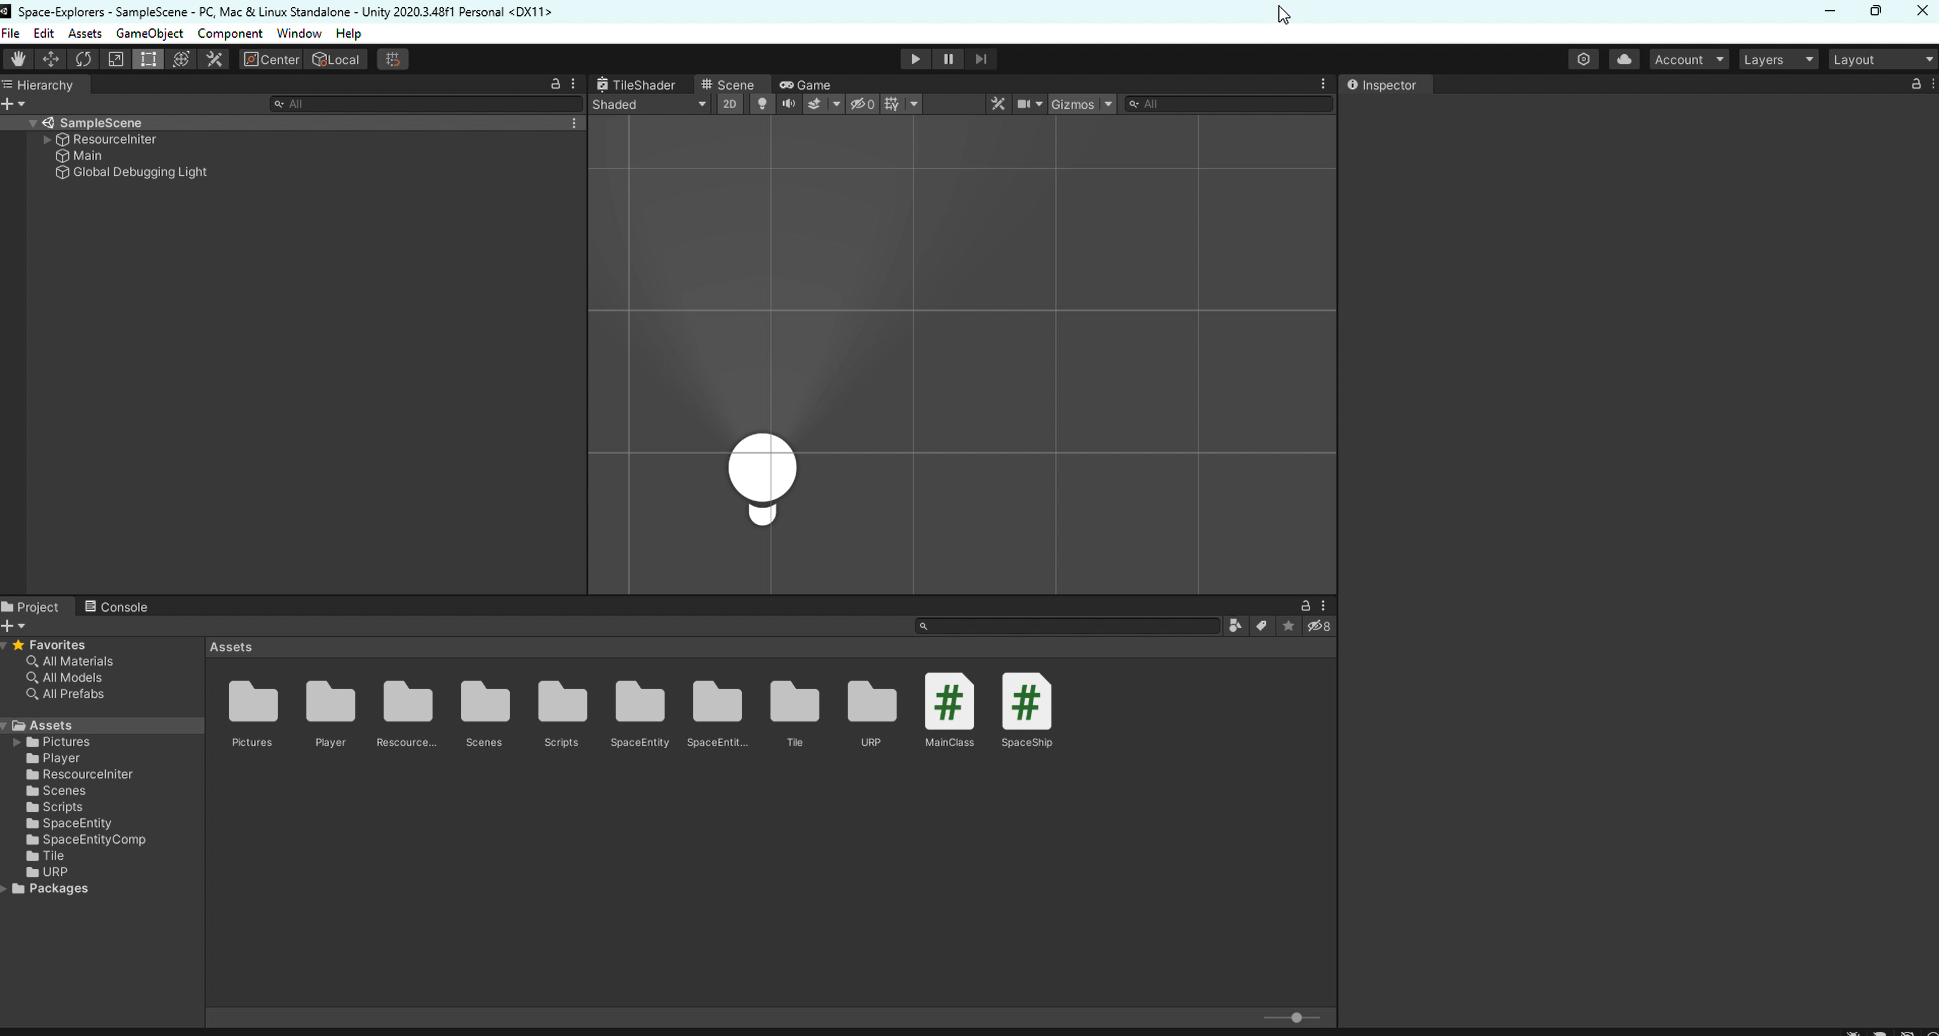The height and width of the screenshot is (1036, 1939).
Task: Switch to the Console tab
Action: point(117,607)
